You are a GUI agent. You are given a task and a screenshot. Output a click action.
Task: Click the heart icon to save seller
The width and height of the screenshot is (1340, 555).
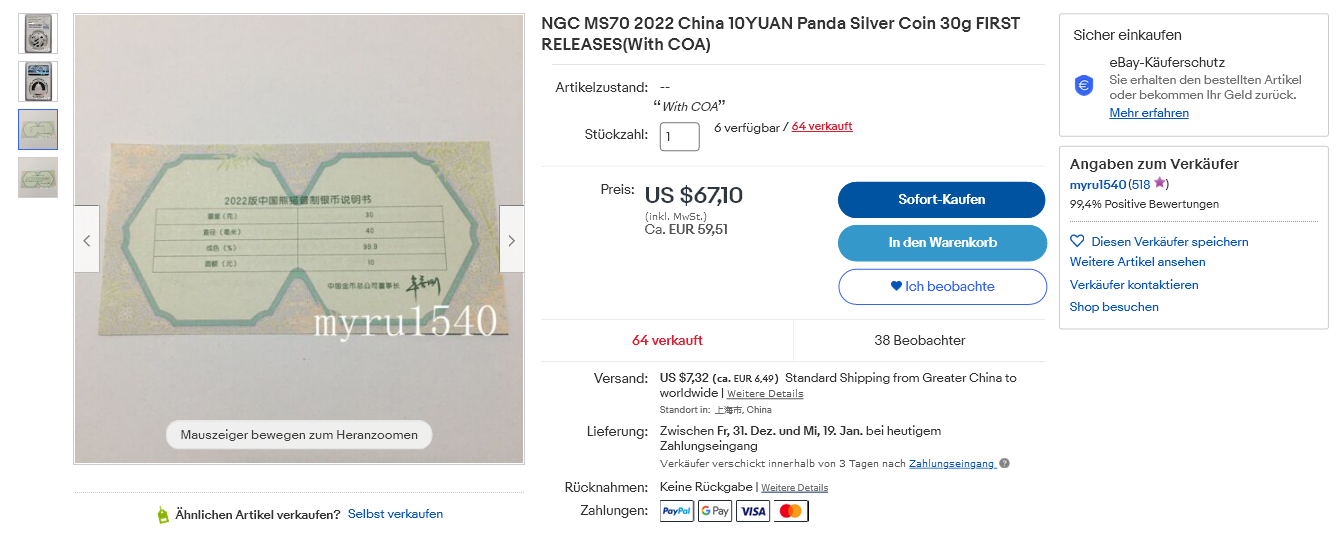(x=1077, y=241)
